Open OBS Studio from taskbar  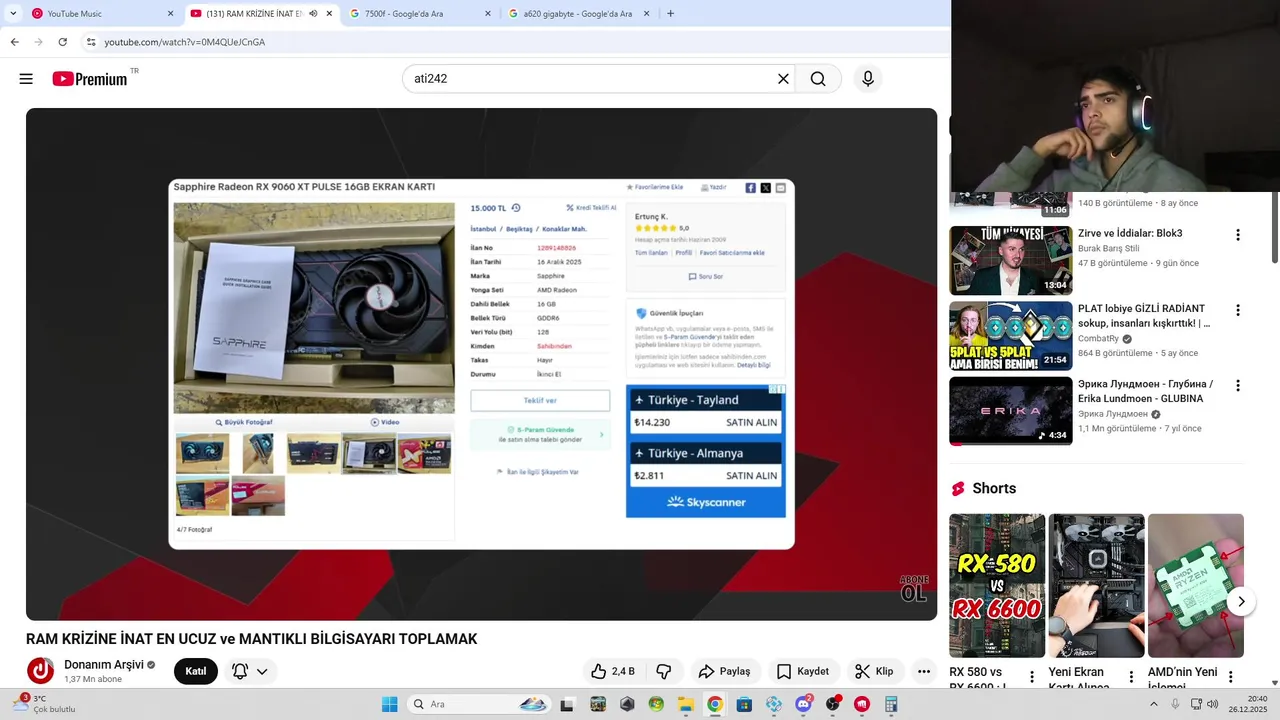[832, 704]
